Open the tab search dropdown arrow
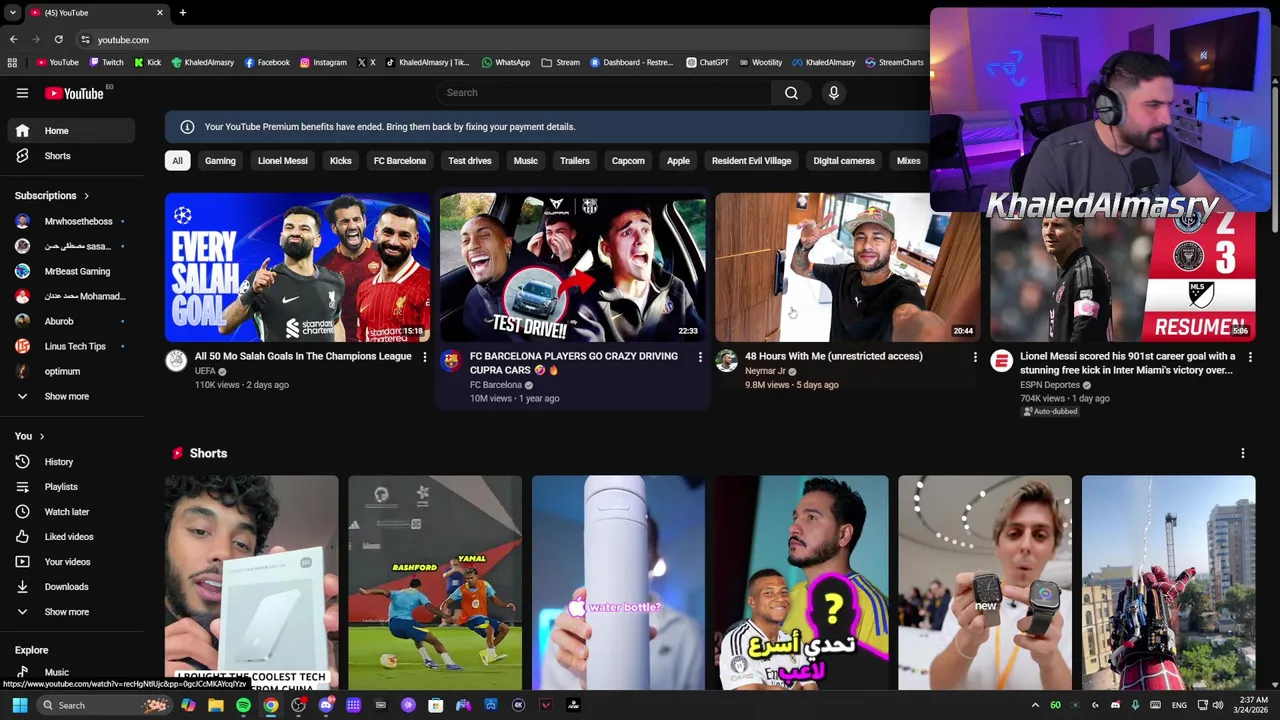Screen dimensions: 1280x720 pos(12,13)
